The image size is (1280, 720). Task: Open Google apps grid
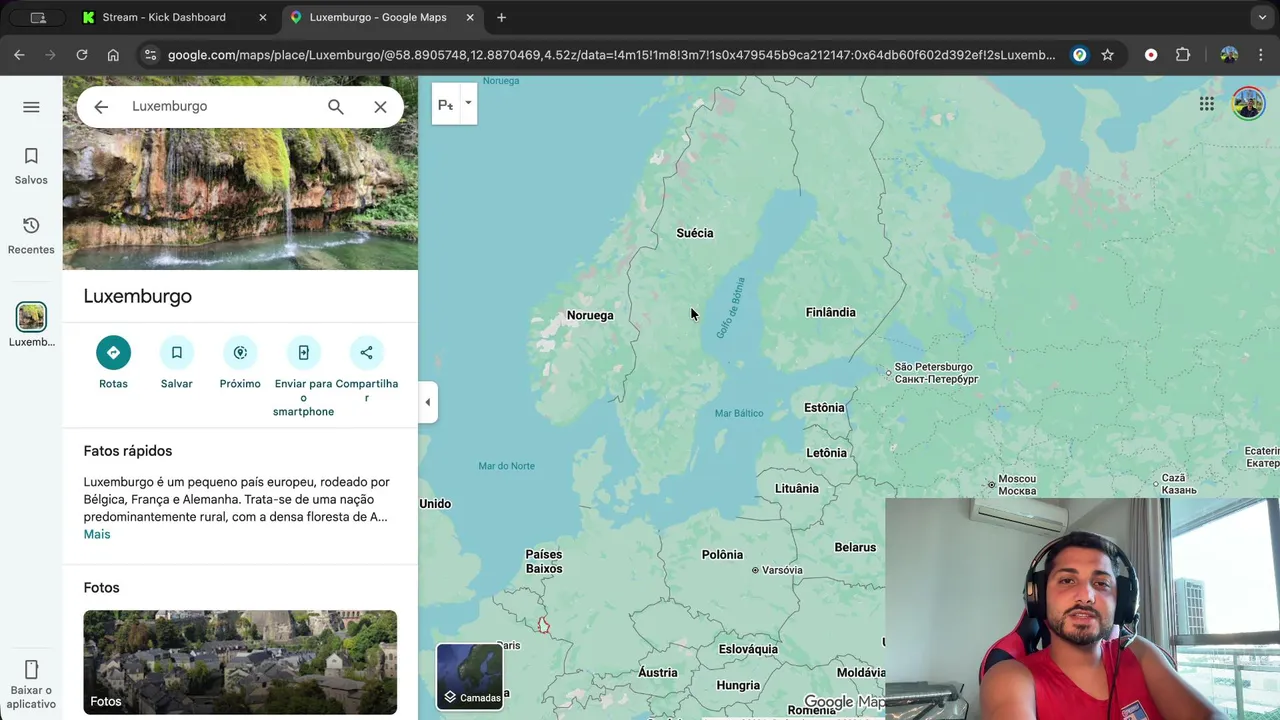[x=1207, y=104]
